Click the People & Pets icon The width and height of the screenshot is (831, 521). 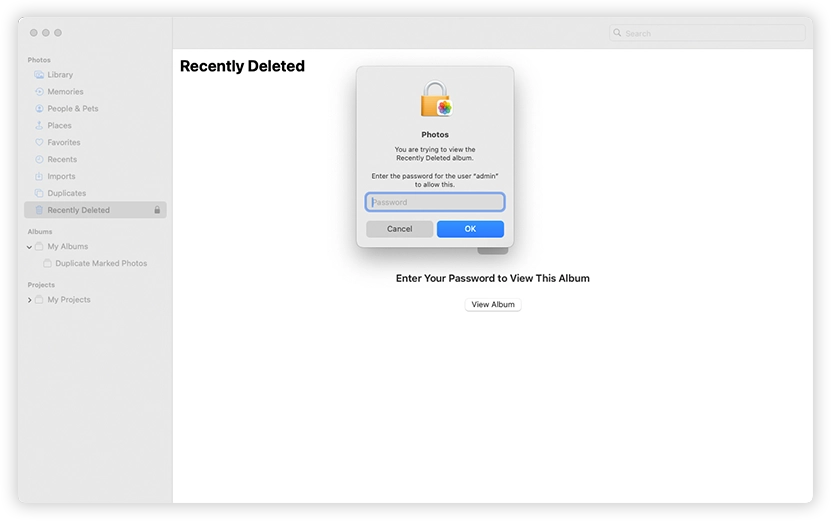tap(39, 109)
